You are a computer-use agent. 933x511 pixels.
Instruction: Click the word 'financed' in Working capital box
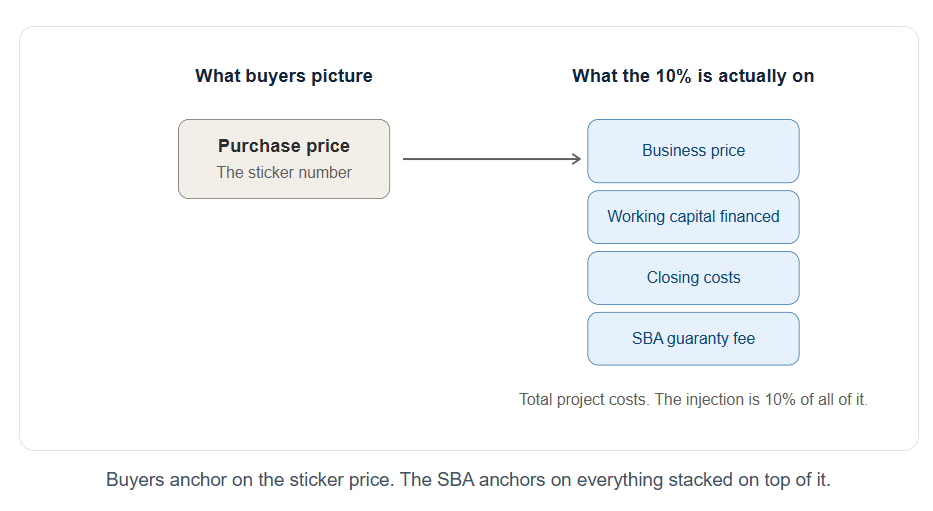point(749,217)
